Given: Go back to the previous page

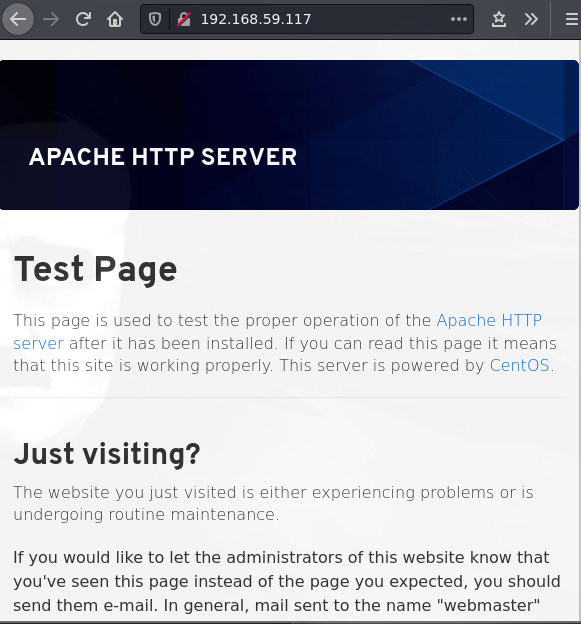Looking at the screenshot, I should pyautogui.click(x=18, y=19).
